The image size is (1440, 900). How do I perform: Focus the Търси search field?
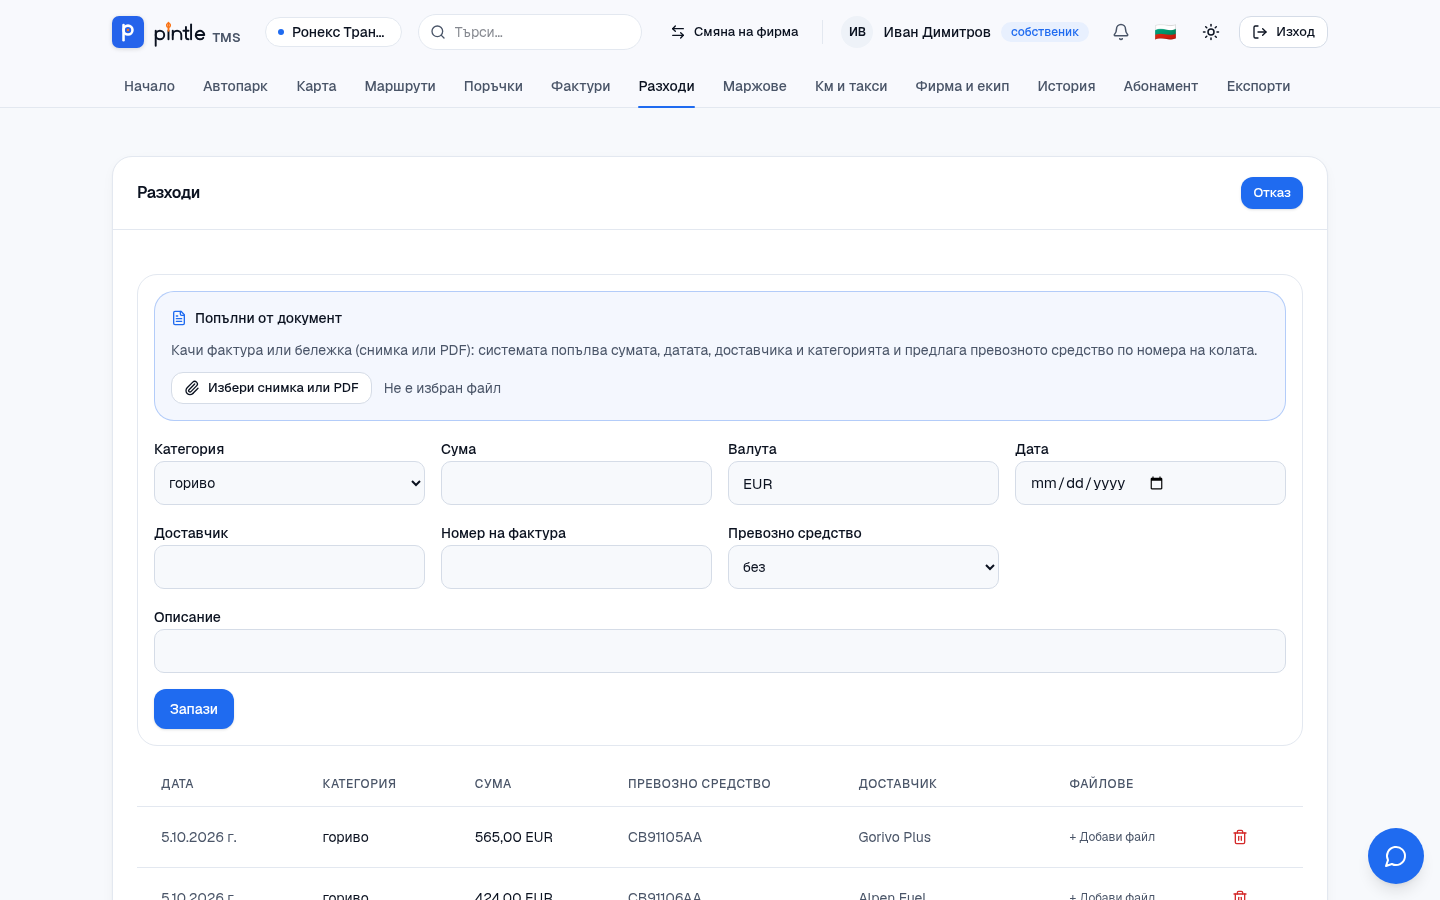pyautogui.click(x=530, y=32)
